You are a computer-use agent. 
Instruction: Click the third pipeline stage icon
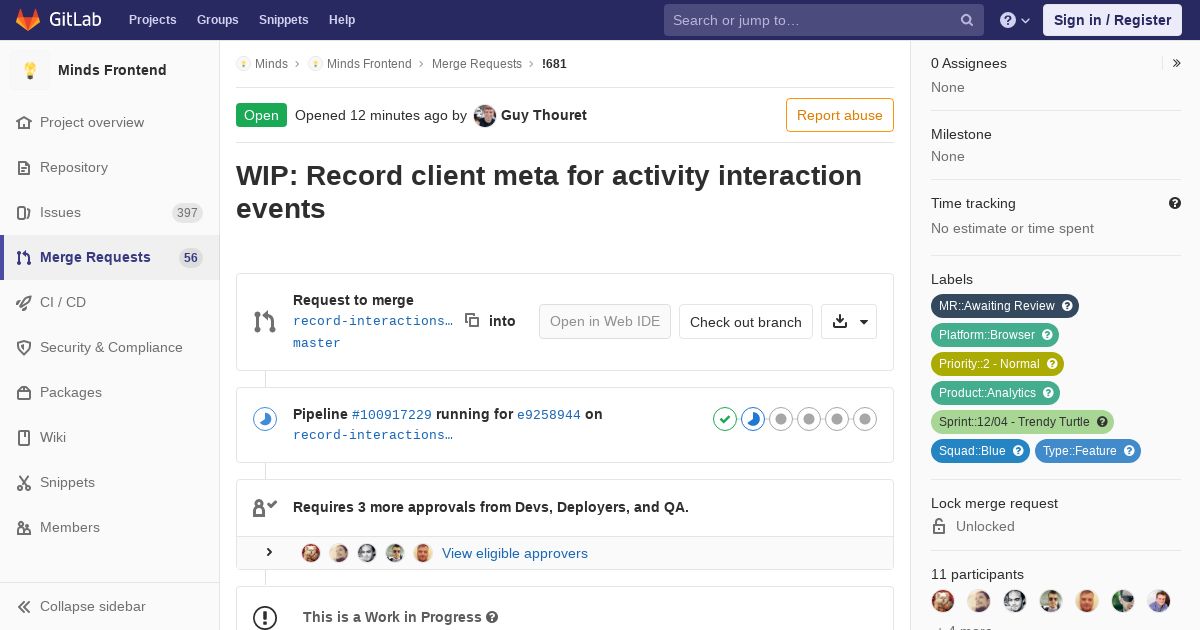[781, 419]
